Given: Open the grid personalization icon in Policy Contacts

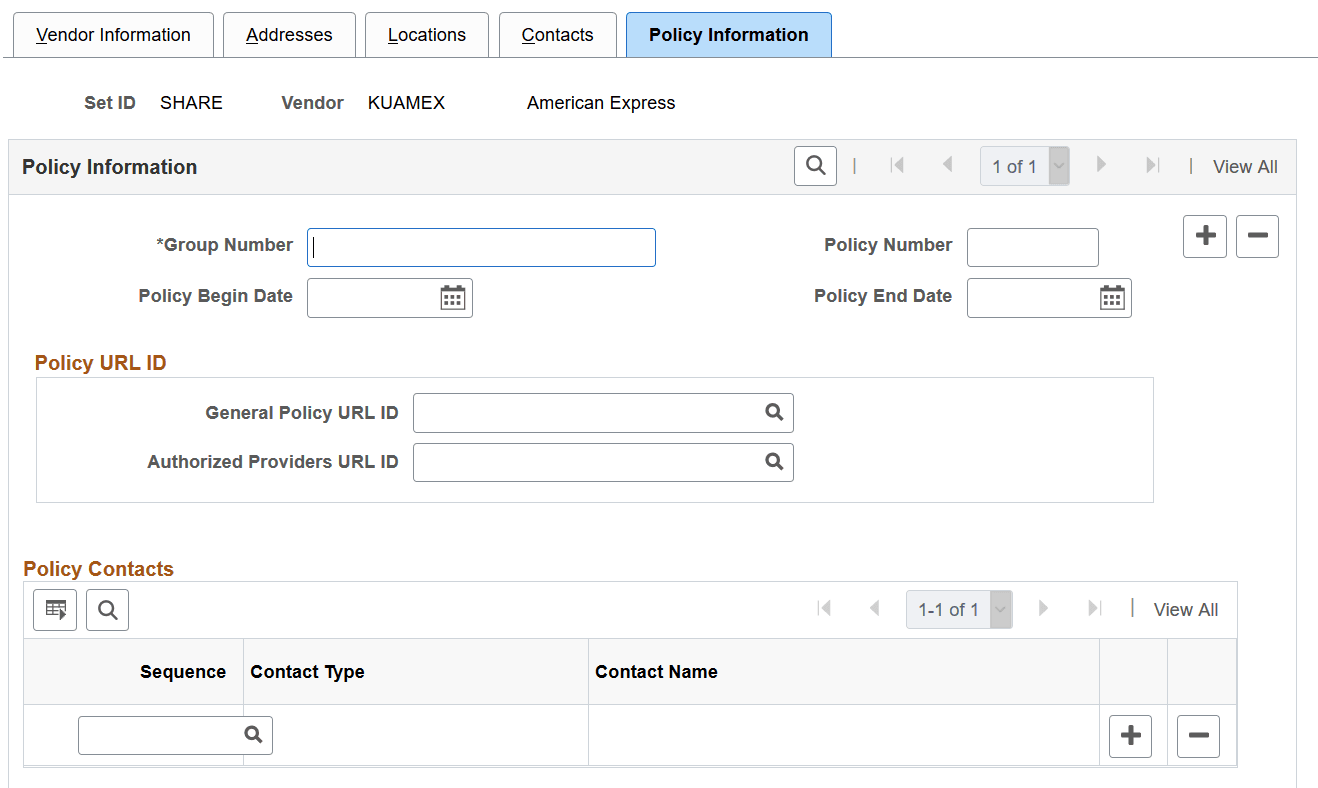Looking at the screenshot, I should click(x=54, y=609).
